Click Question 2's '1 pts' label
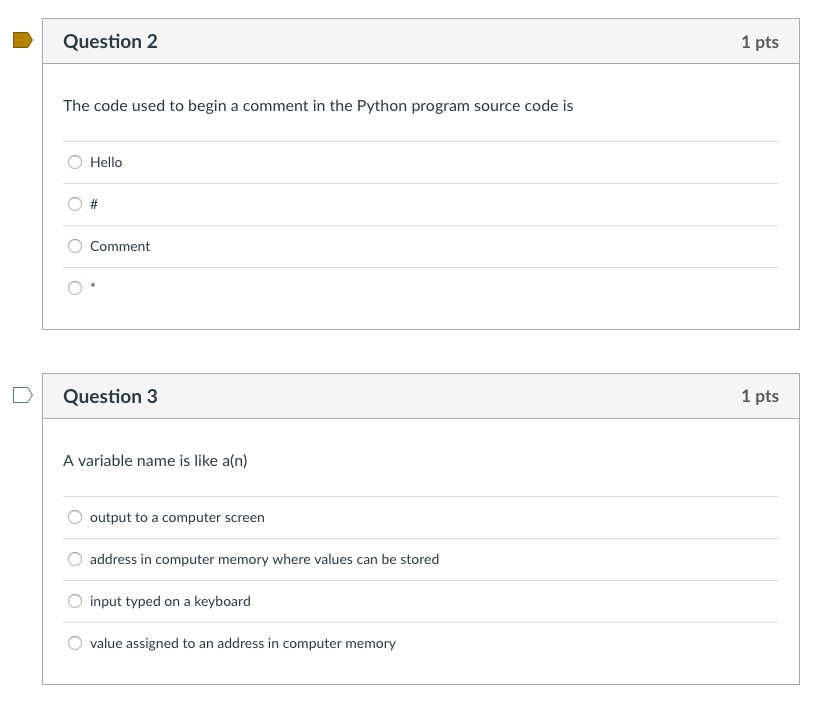 pos(759,42)
